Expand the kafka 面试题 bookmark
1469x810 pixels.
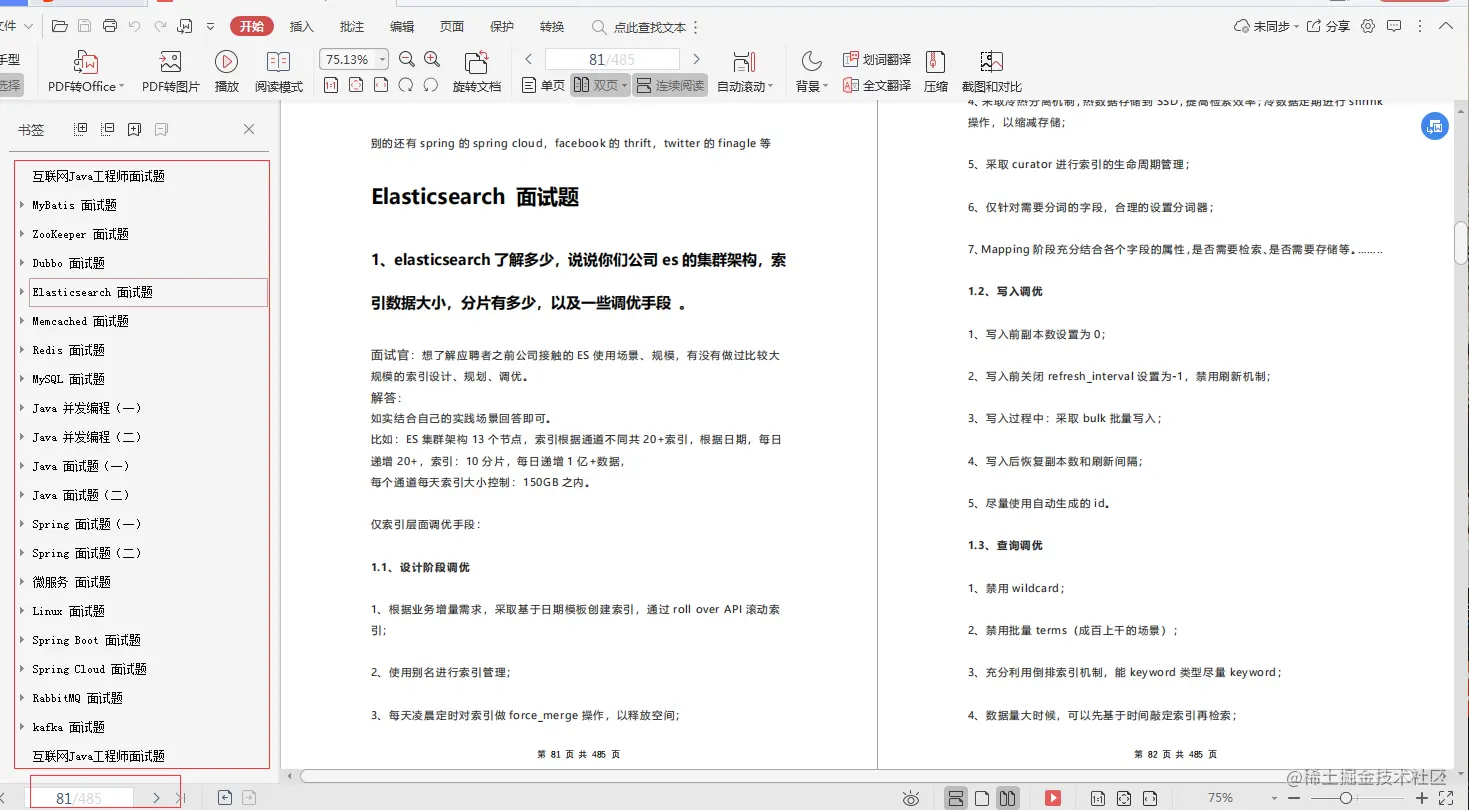[x=22, y=727]
